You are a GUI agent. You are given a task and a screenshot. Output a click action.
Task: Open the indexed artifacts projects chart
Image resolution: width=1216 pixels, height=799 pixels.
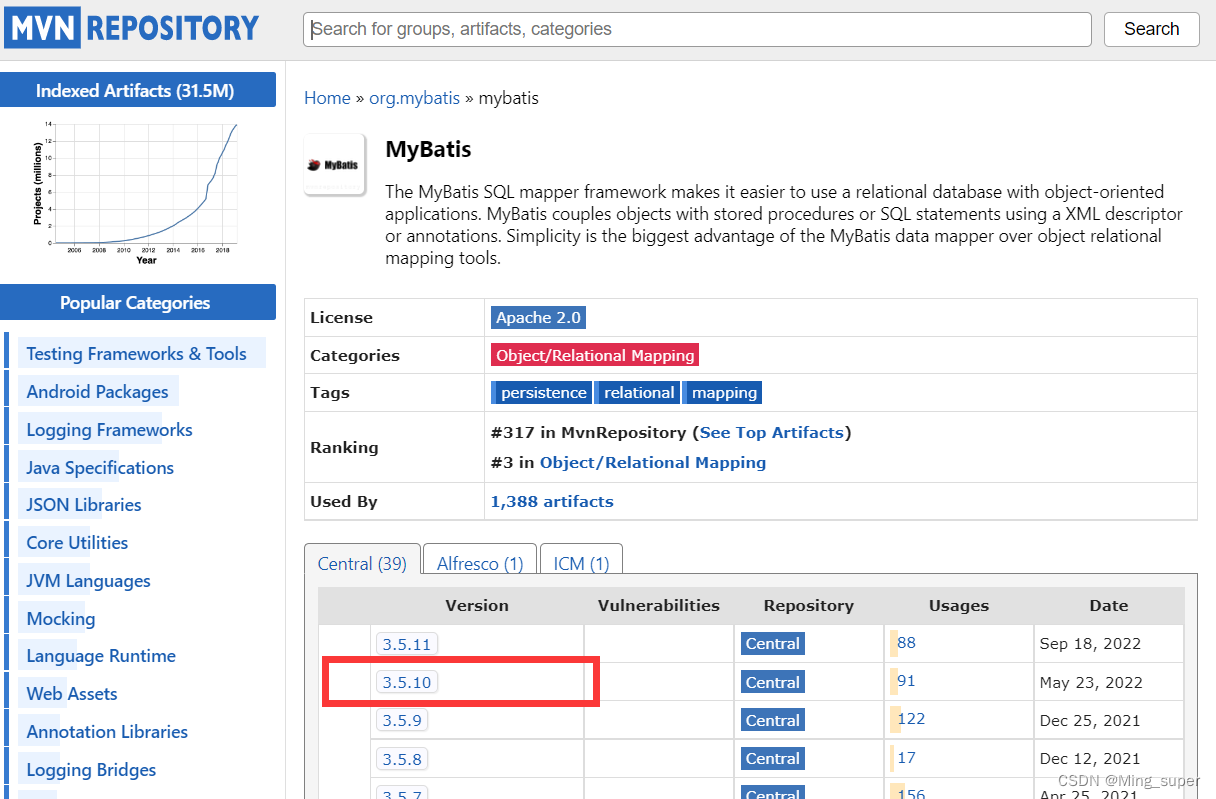pos(137,192)
